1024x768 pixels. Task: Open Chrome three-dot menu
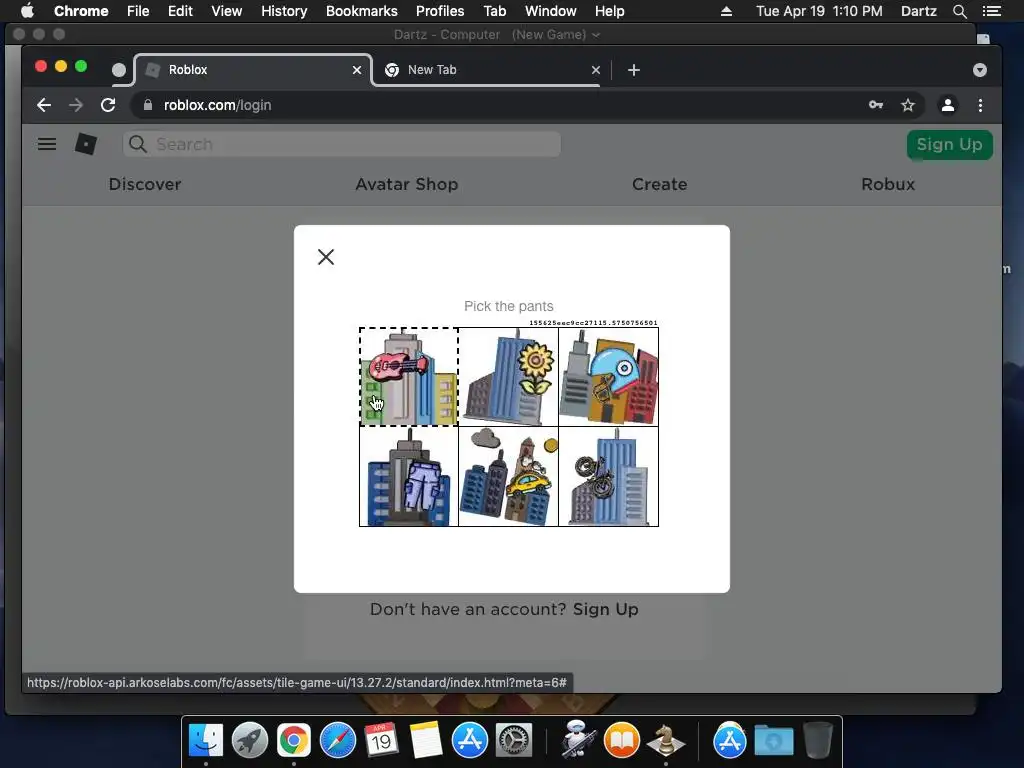coord(980,105)
